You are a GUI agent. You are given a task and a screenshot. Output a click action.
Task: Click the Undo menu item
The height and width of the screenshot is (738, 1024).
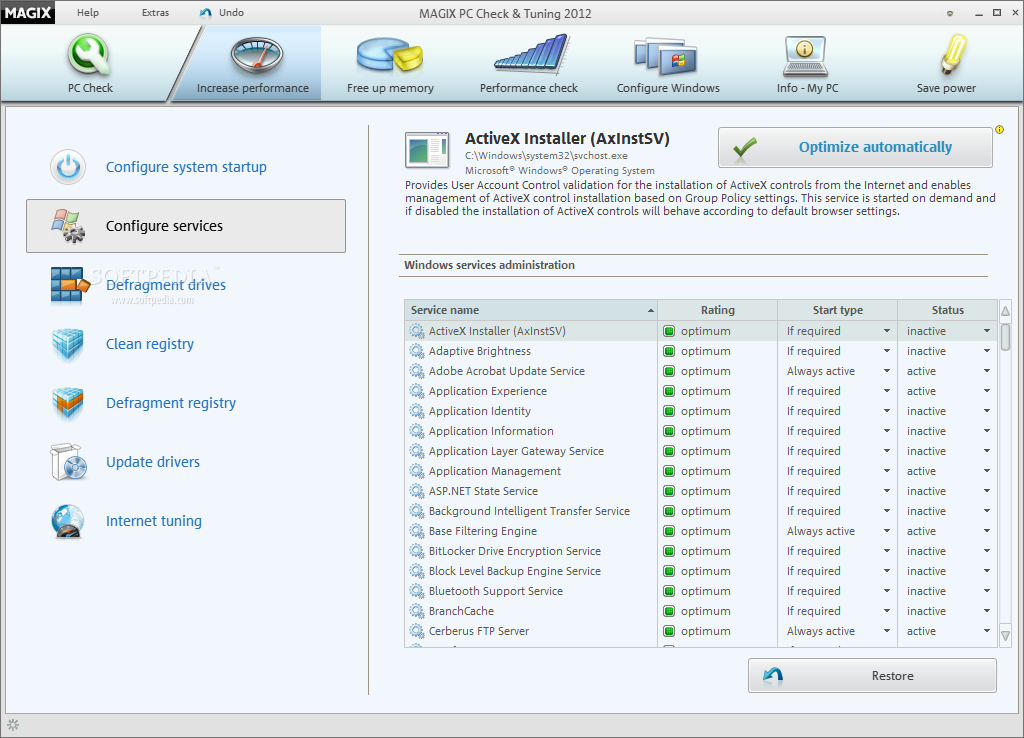(x=231, y=12)
